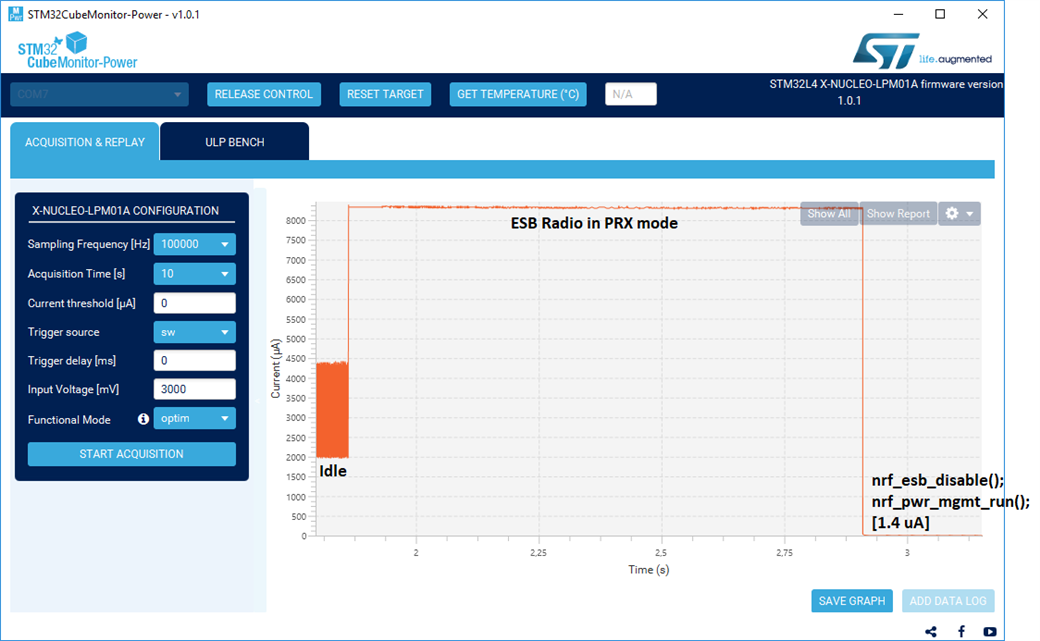Click the Sampling Frequency [Hz] label
1040x641 pixels.
click(88, 244)
